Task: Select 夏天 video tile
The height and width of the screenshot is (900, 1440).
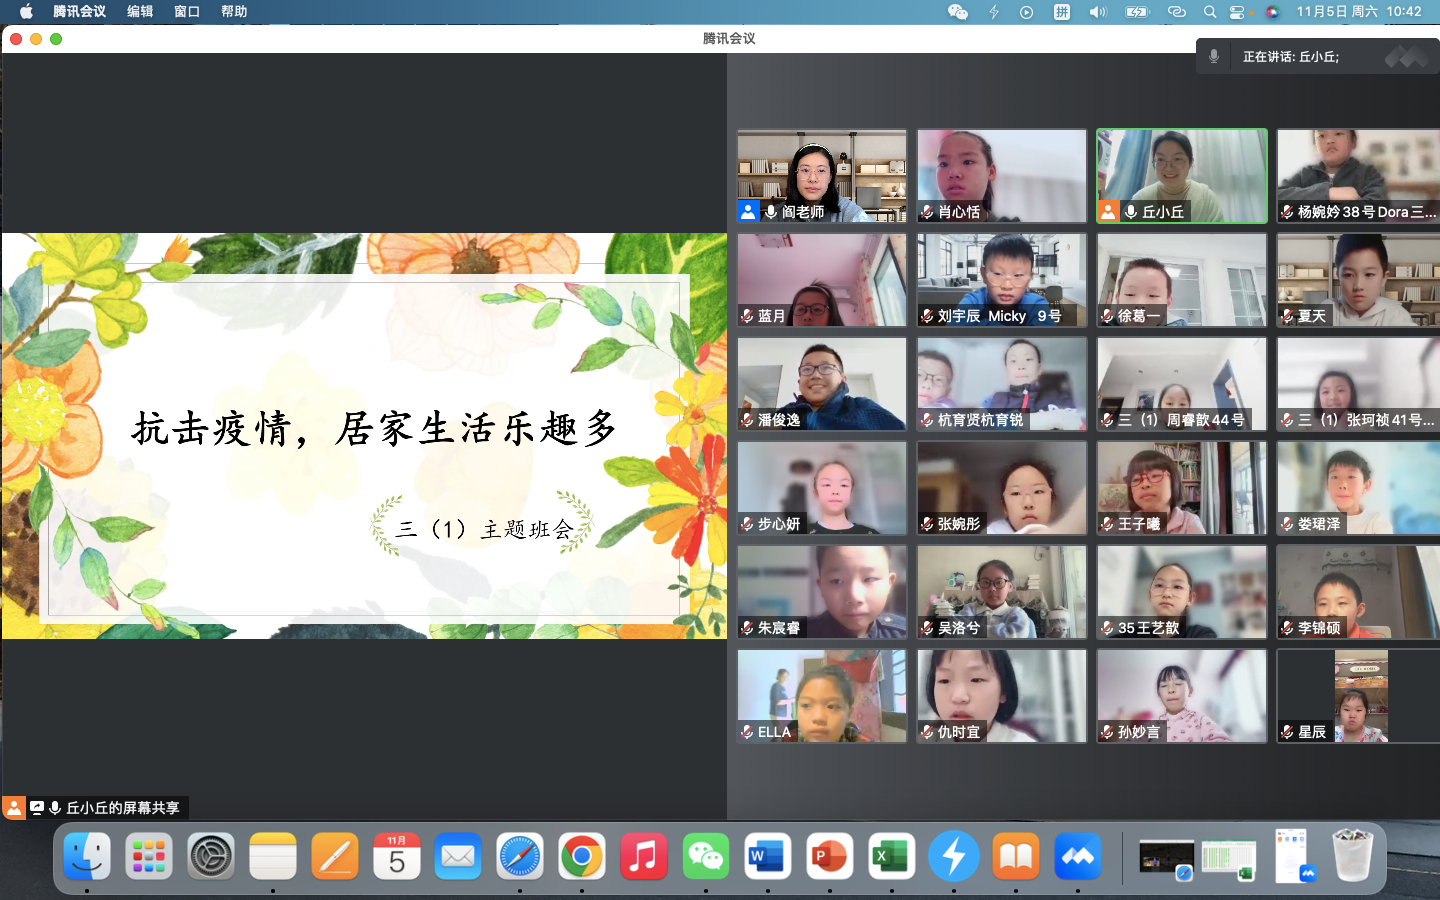Action: coord(1359,280)
